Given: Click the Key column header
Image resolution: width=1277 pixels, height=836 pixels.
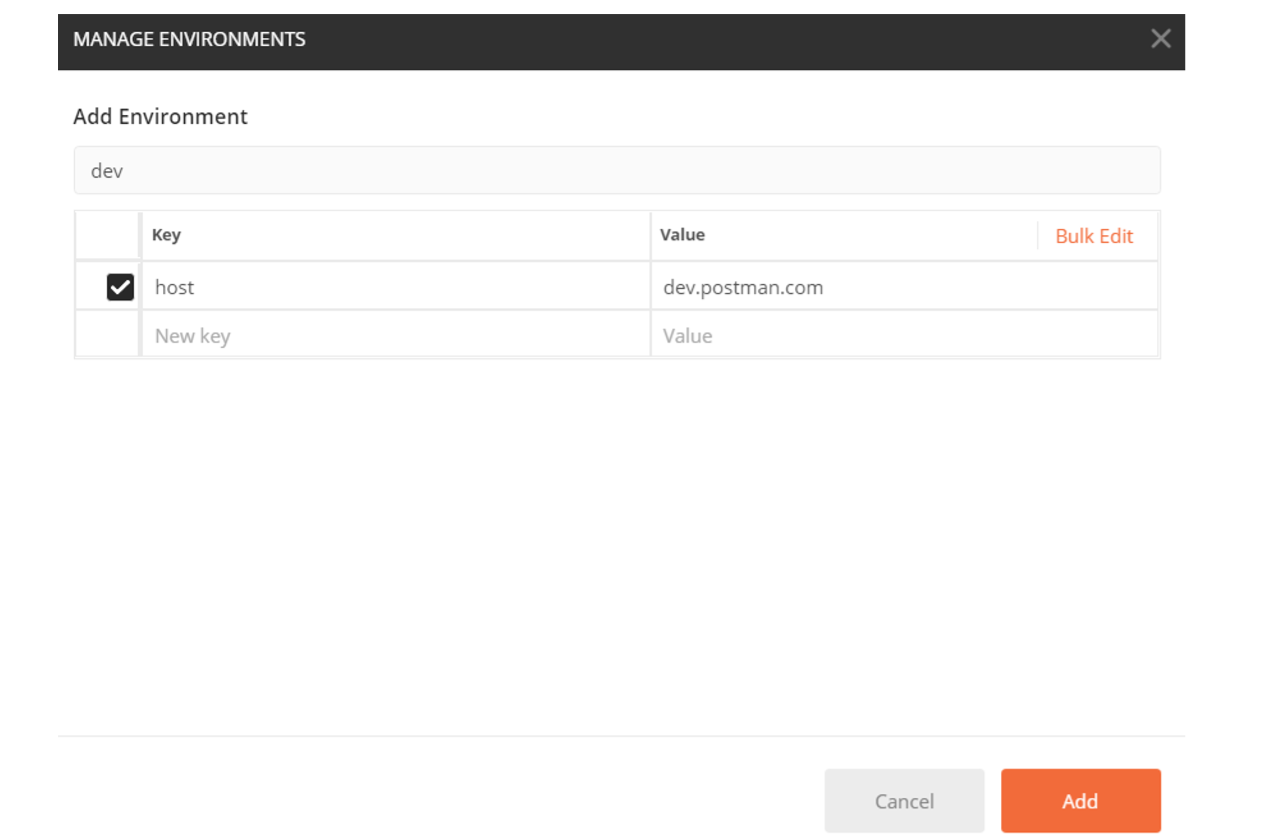Looking at the screenshot, I should 166,236.
